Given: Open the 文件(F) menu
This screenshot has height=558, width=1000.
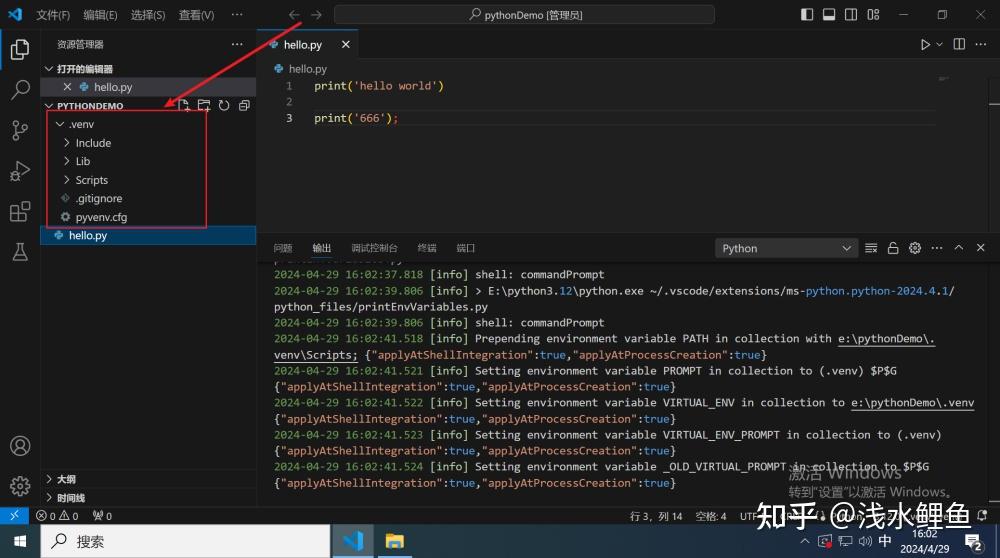Looking at the screenshot, I should (x=52, y=15).
